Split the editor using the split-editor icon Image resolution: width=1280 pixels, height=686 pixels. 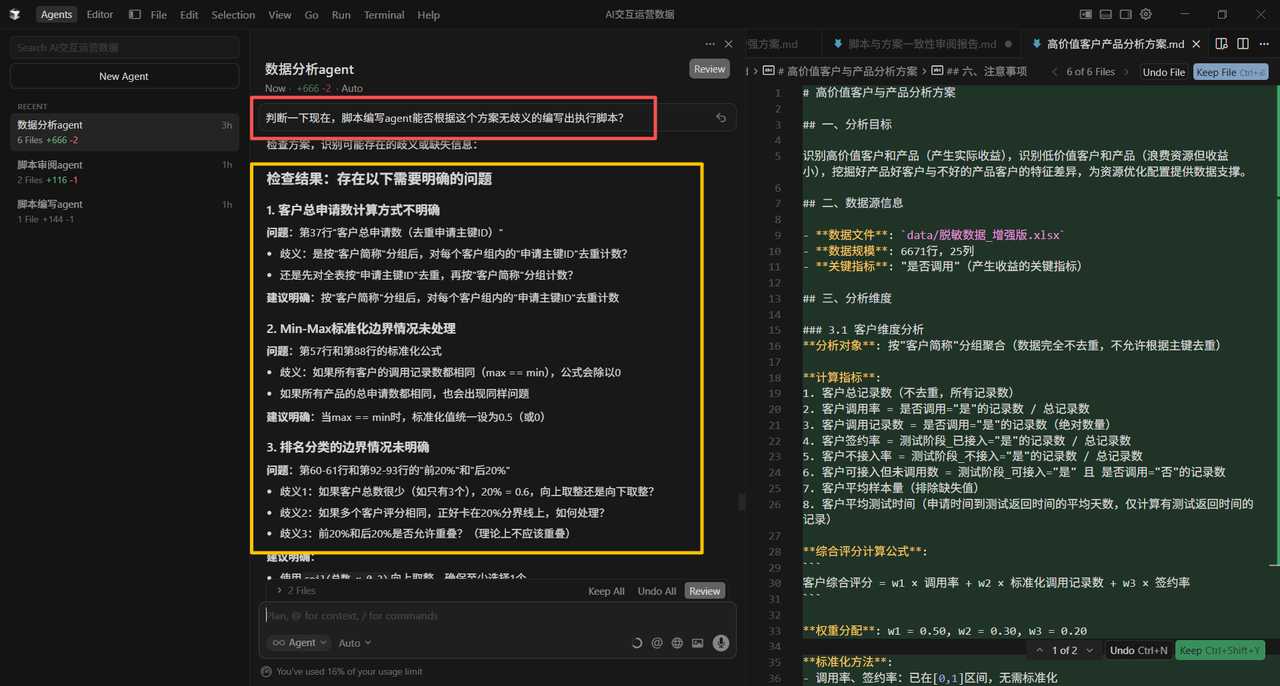[x=1241, y=44]
